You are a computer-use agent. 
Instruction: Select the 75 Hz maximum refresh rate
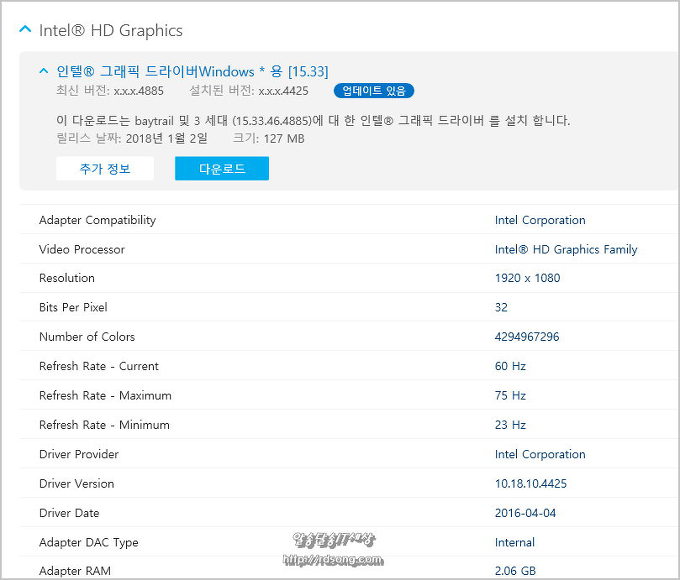510,395
